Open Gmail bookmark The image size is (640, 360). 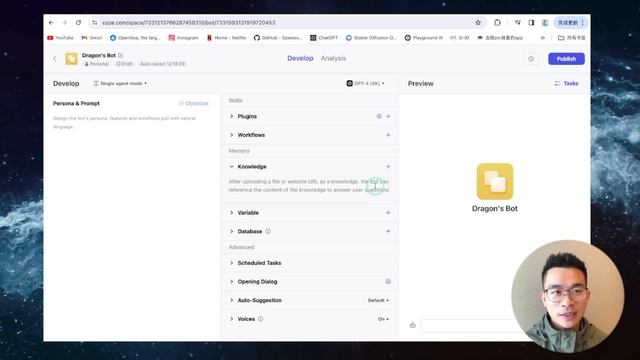coord(92,38)
